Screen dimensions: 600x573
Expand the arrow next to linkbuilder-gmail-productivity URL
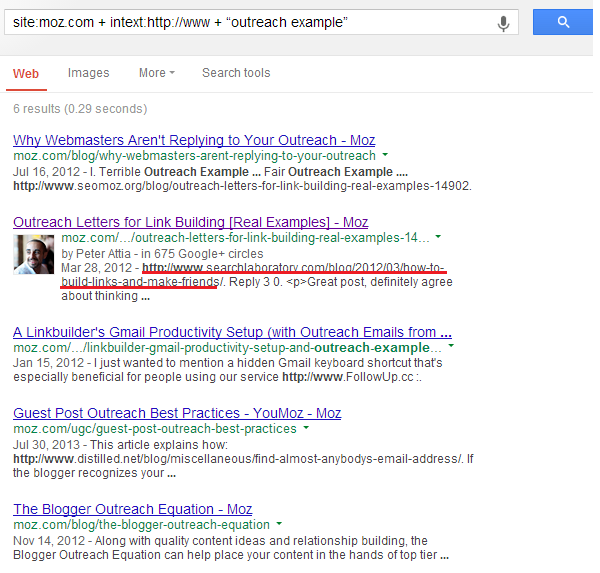point(451,346)
